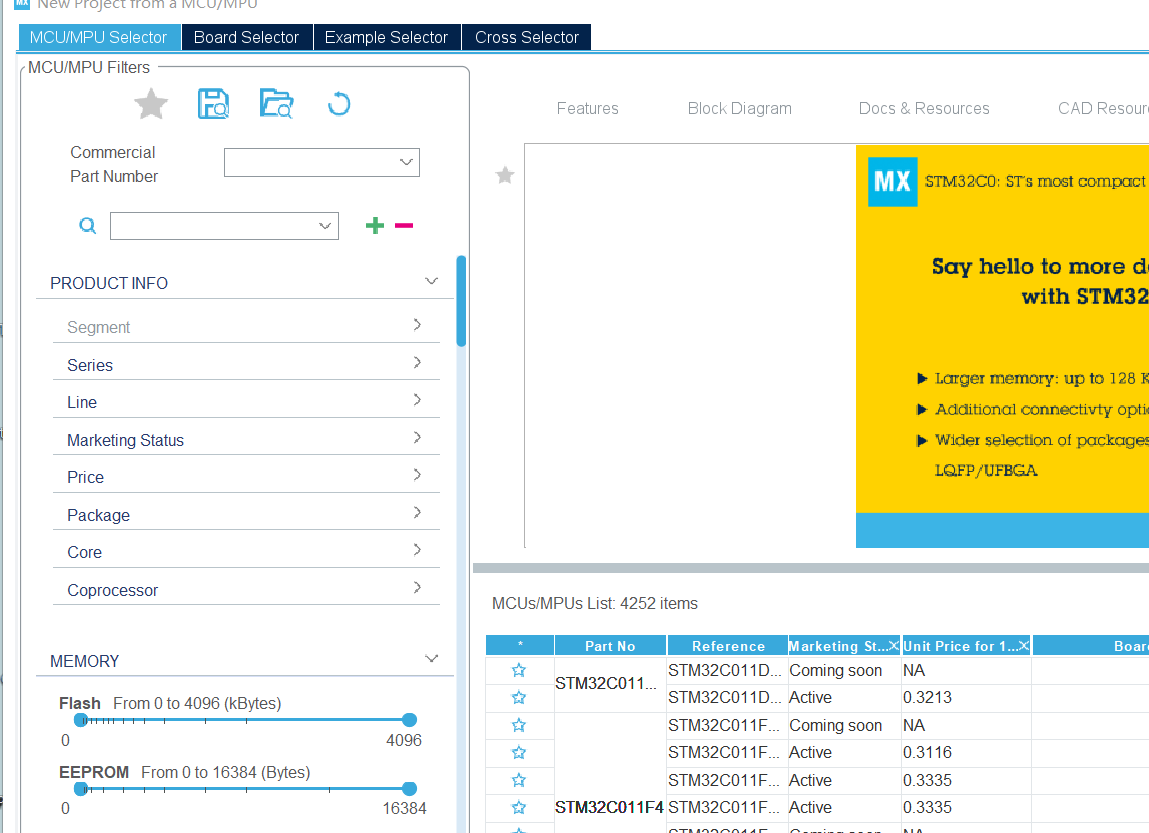Open the Cross Selector tab
1149x833 pixels.
click(x=527, y=37)
